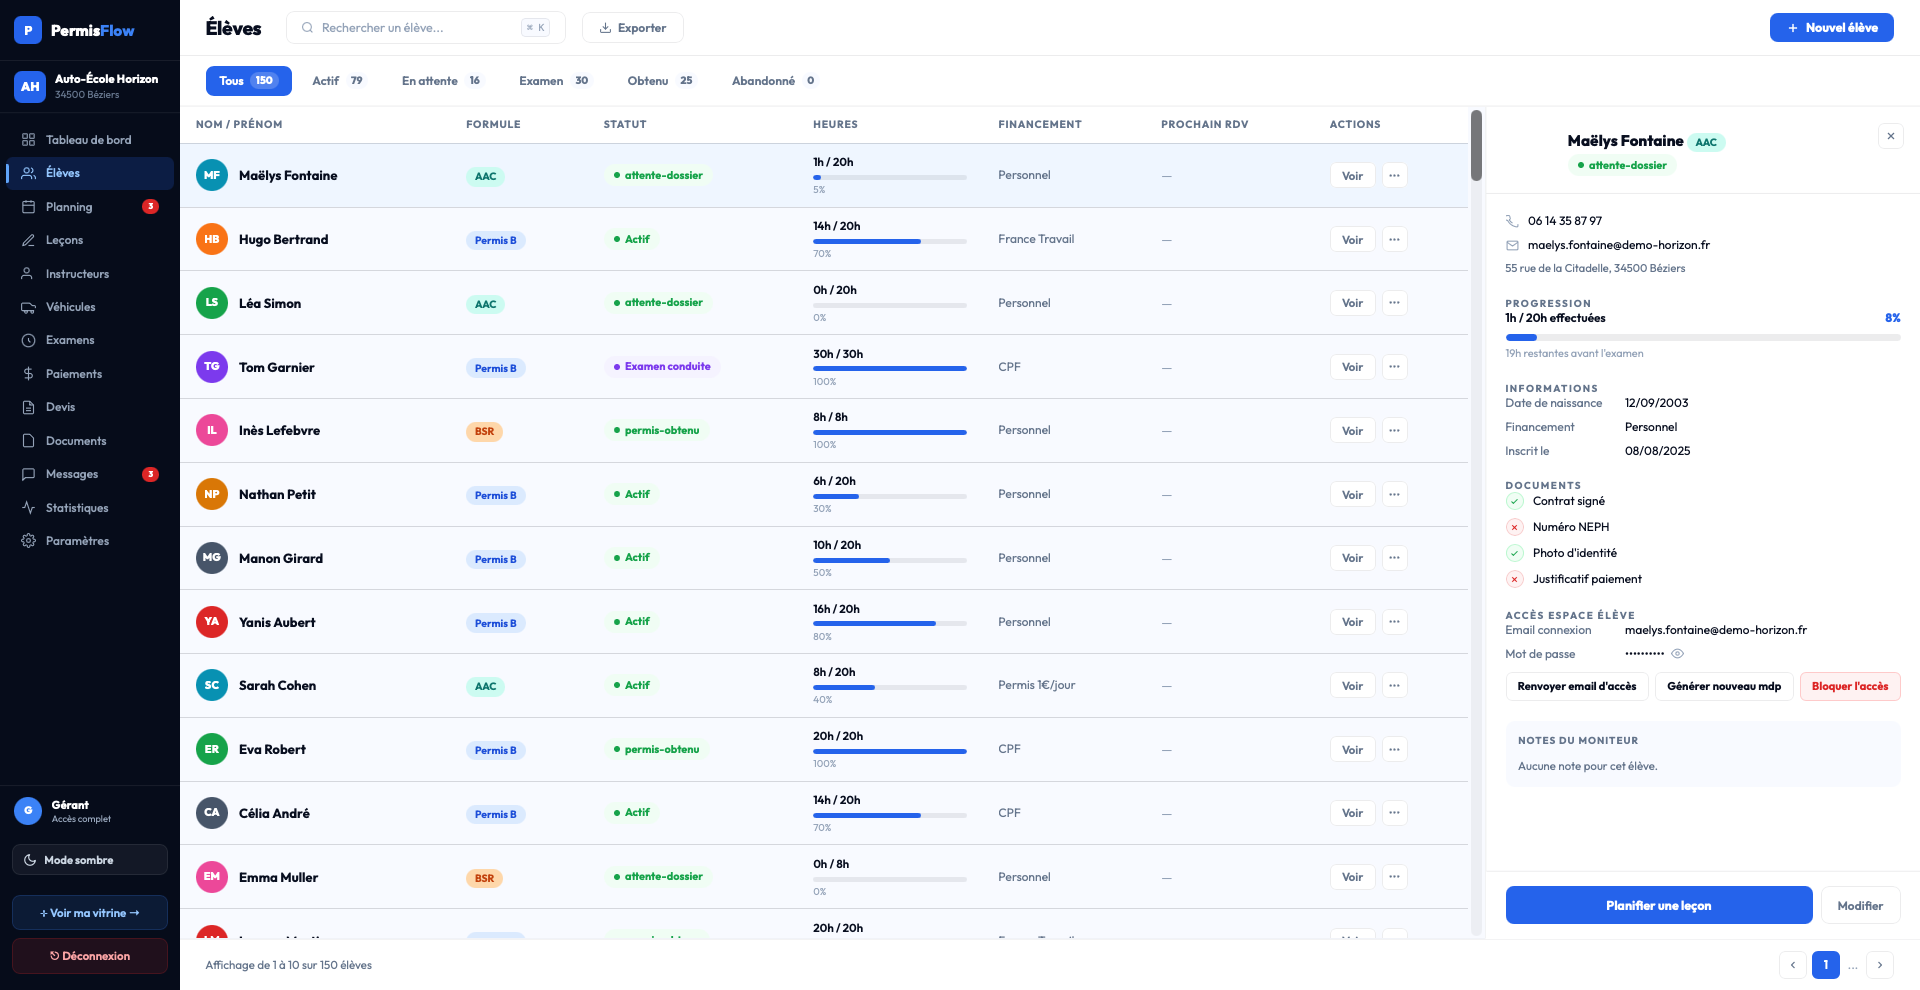
Task: Click the phone icon in detail panel
Action: click(x=1512, y=221)
